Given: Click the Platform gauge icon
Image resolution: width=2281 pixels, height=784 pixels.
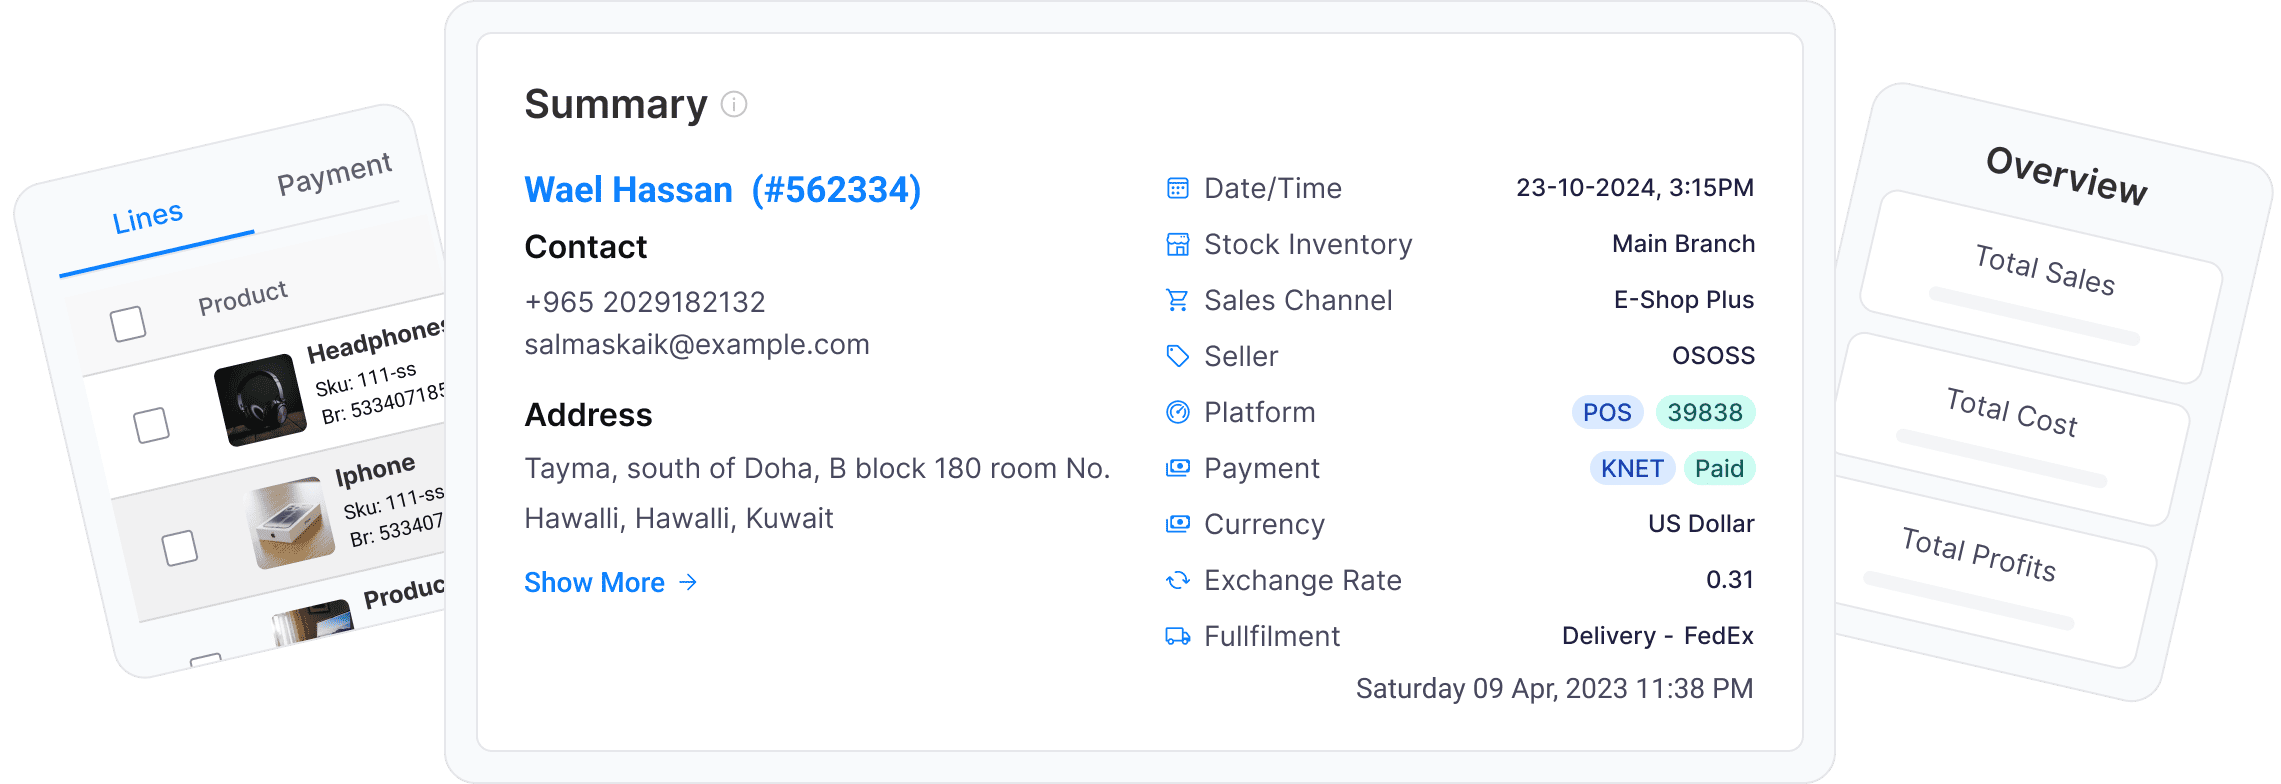Looking at the screenshot, I should pyautogui.click(x=1178, y=412).
